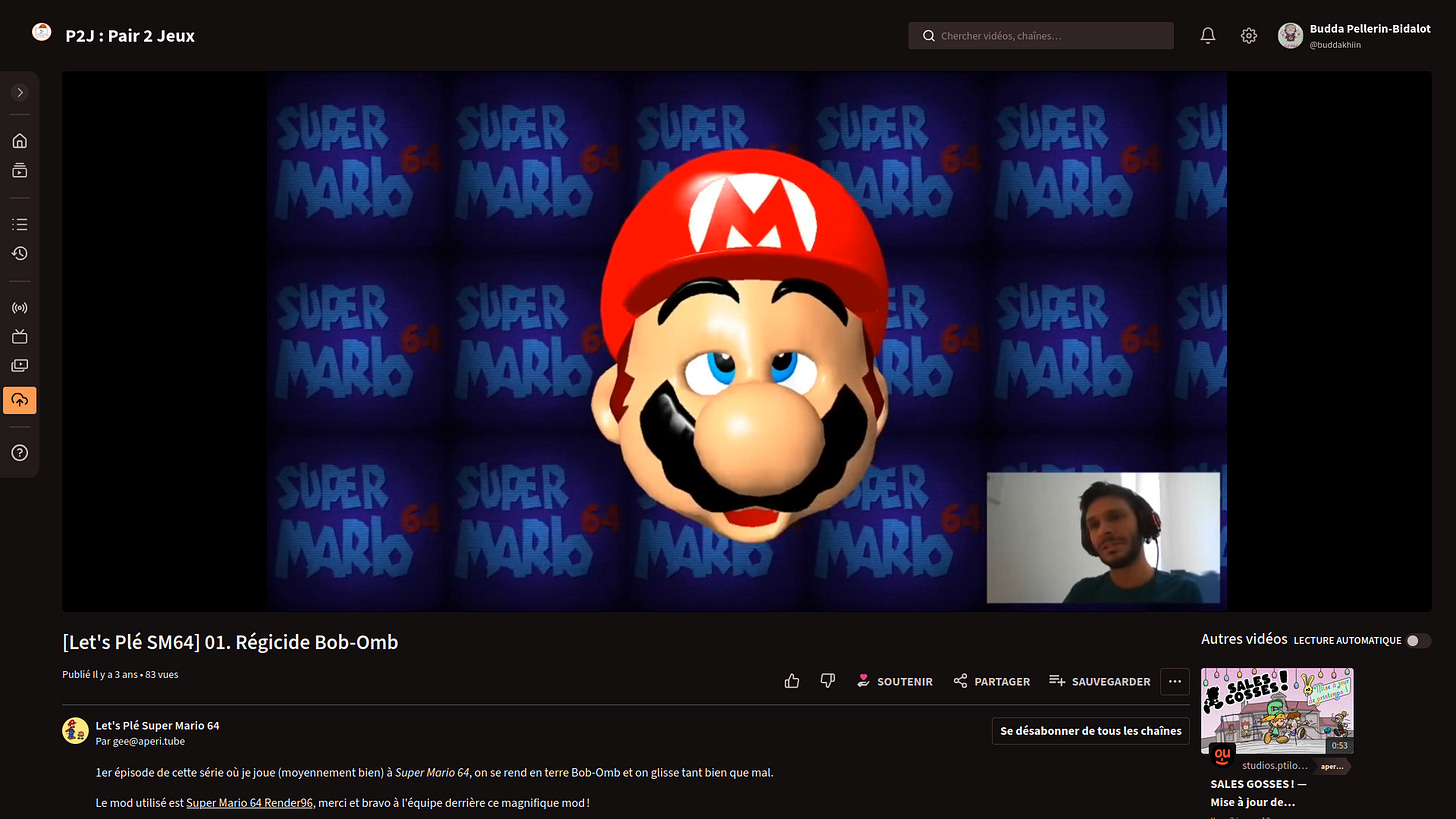Open the 'Par gee@aperi.tube' account link
Image resolution: width=1456 pixels, height=819 pixels.
(x=140, y=742)
